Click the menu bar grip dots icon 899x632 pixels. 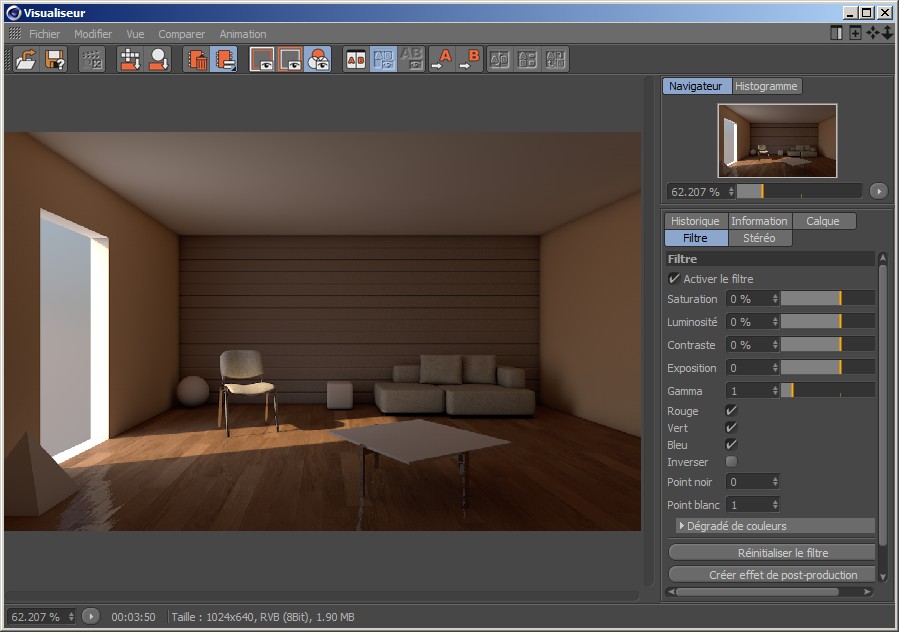(15, 33)
